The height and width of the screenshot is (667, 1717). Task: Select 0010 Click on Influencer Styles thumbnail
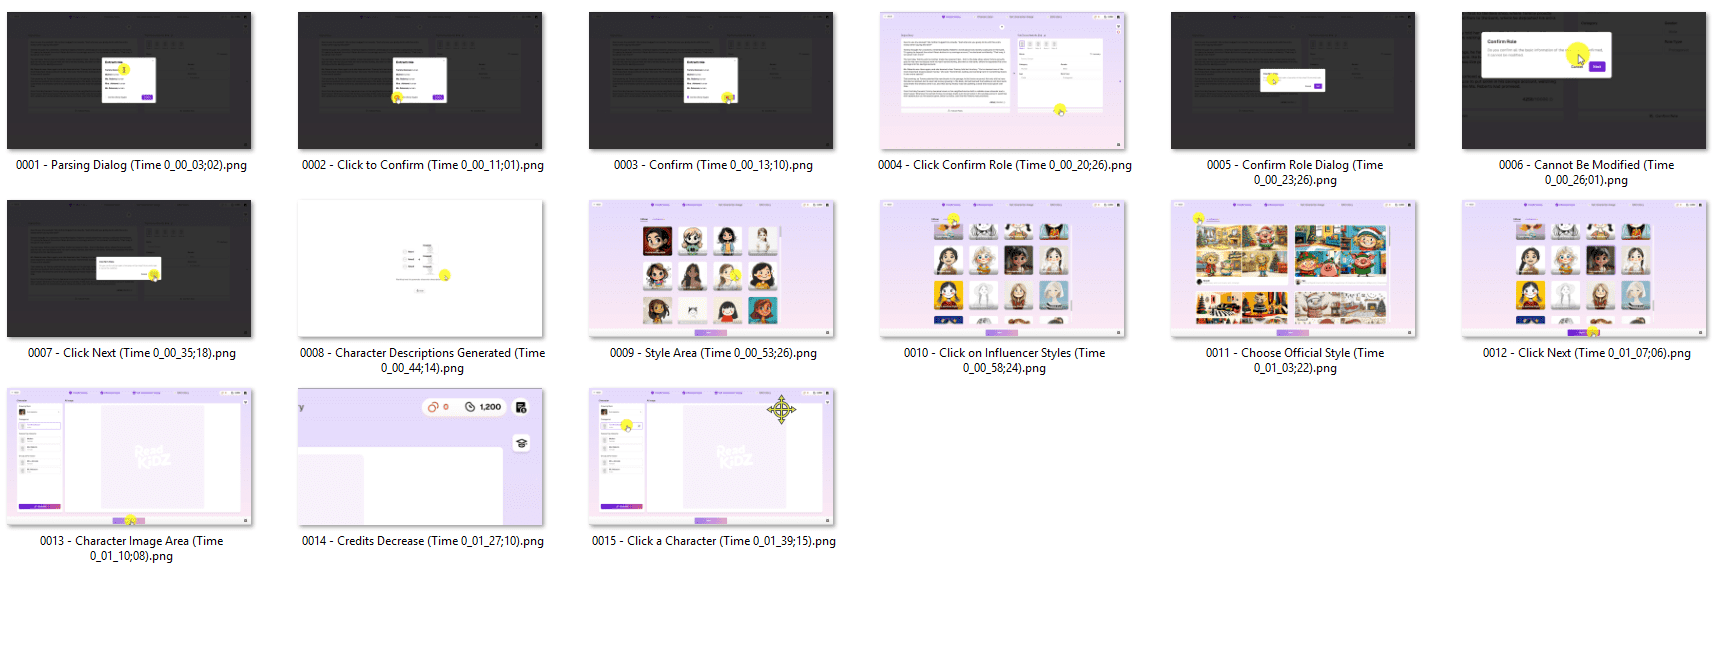[x=1002, y=269]
